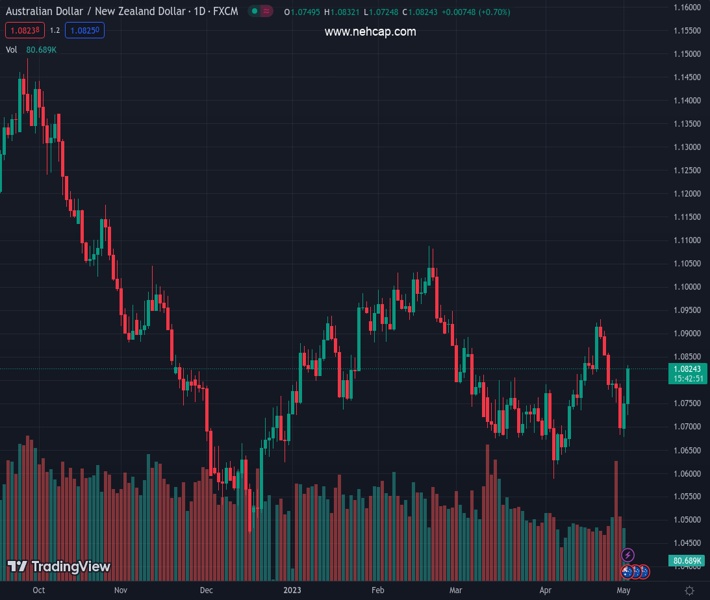Click the close value 1.08243 in header
Screen dimensions: 710x600
(423, 12)
